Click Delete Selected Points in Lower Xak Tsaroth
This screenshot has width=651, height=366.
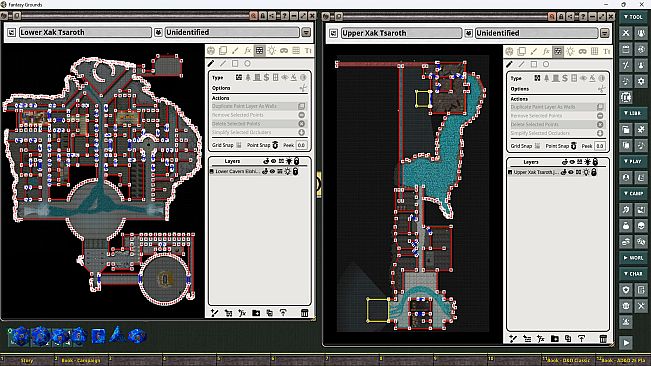tap(259, 124)
